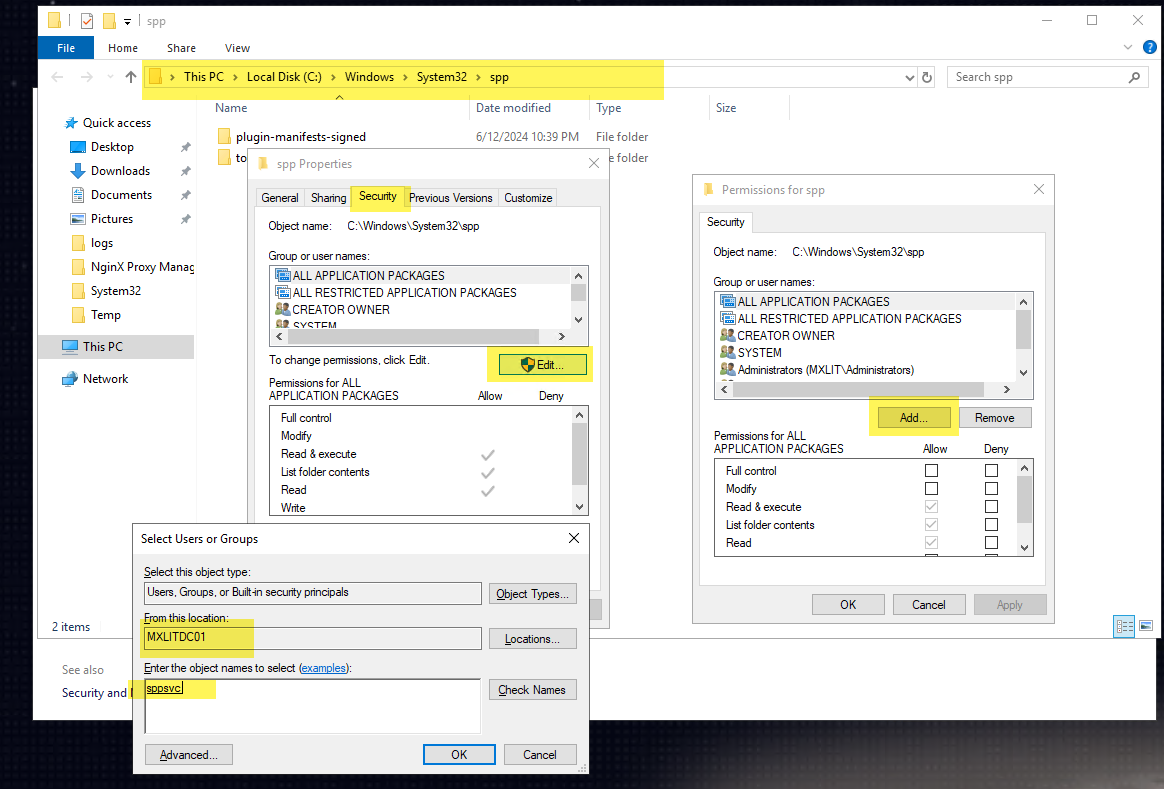This screenshot has height=789, width=1164.
Task: Switch to the Previous Versions tab
Action: 450,198
